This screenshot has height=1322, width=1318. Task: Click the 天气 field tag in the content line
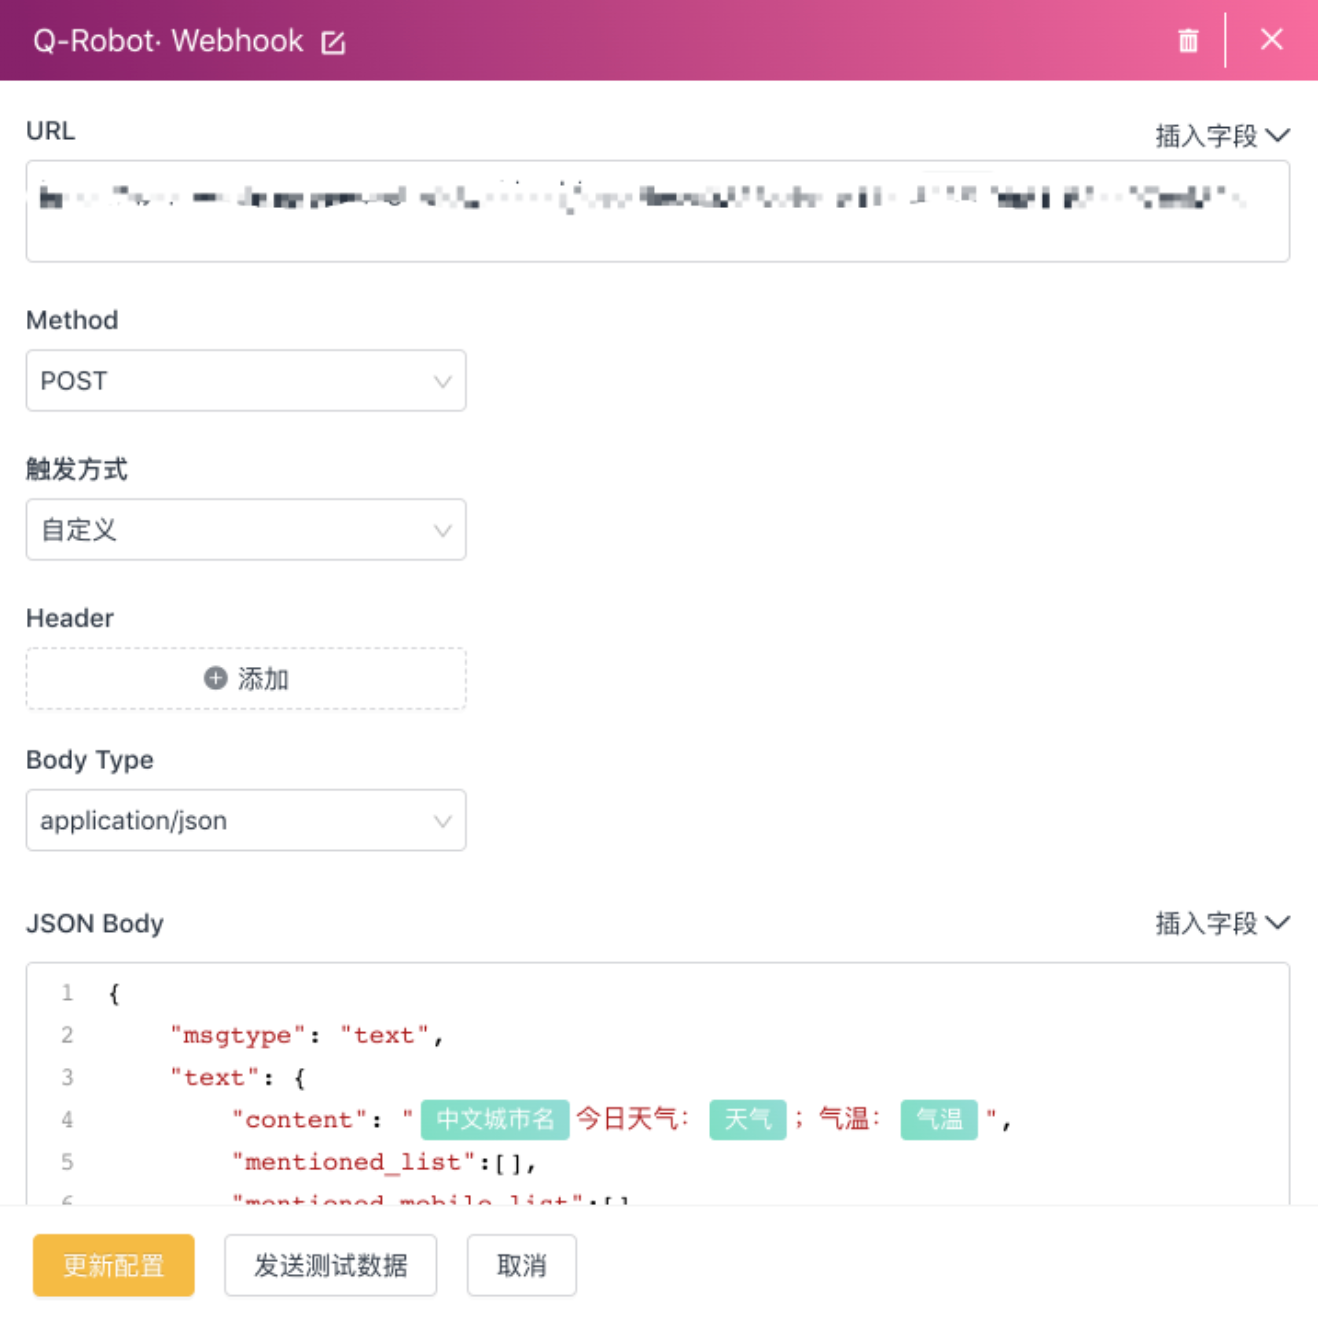[x=746, y=1119]
